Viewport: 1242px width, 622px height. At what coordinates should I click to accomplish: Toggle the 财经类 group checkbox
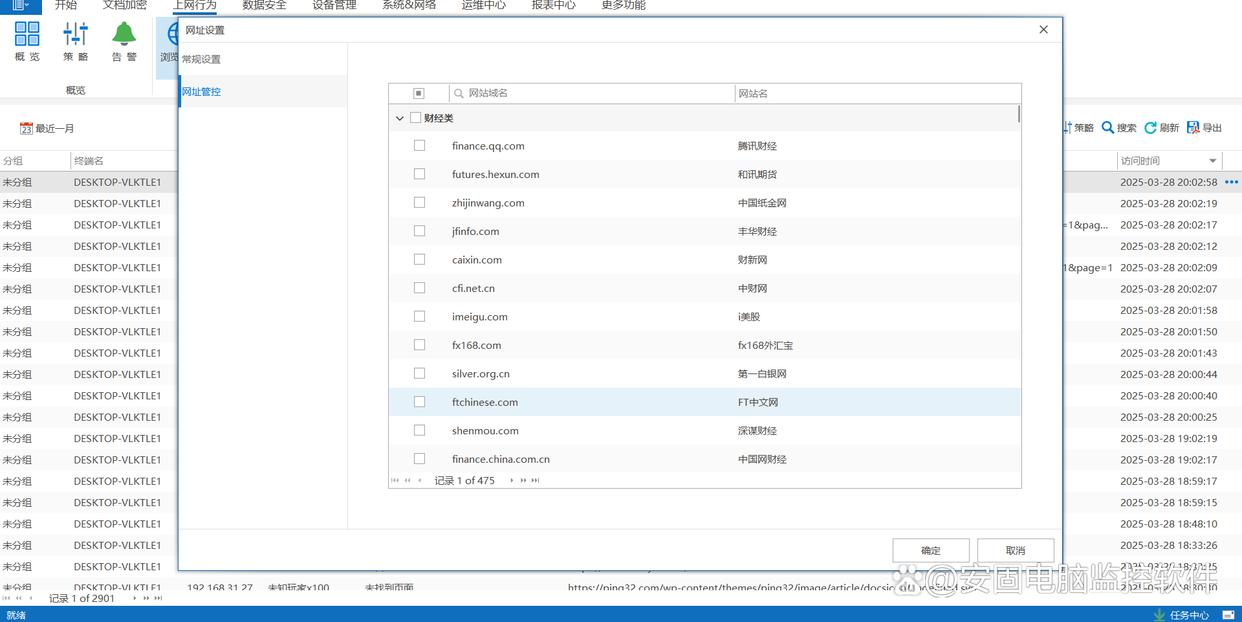416,118
